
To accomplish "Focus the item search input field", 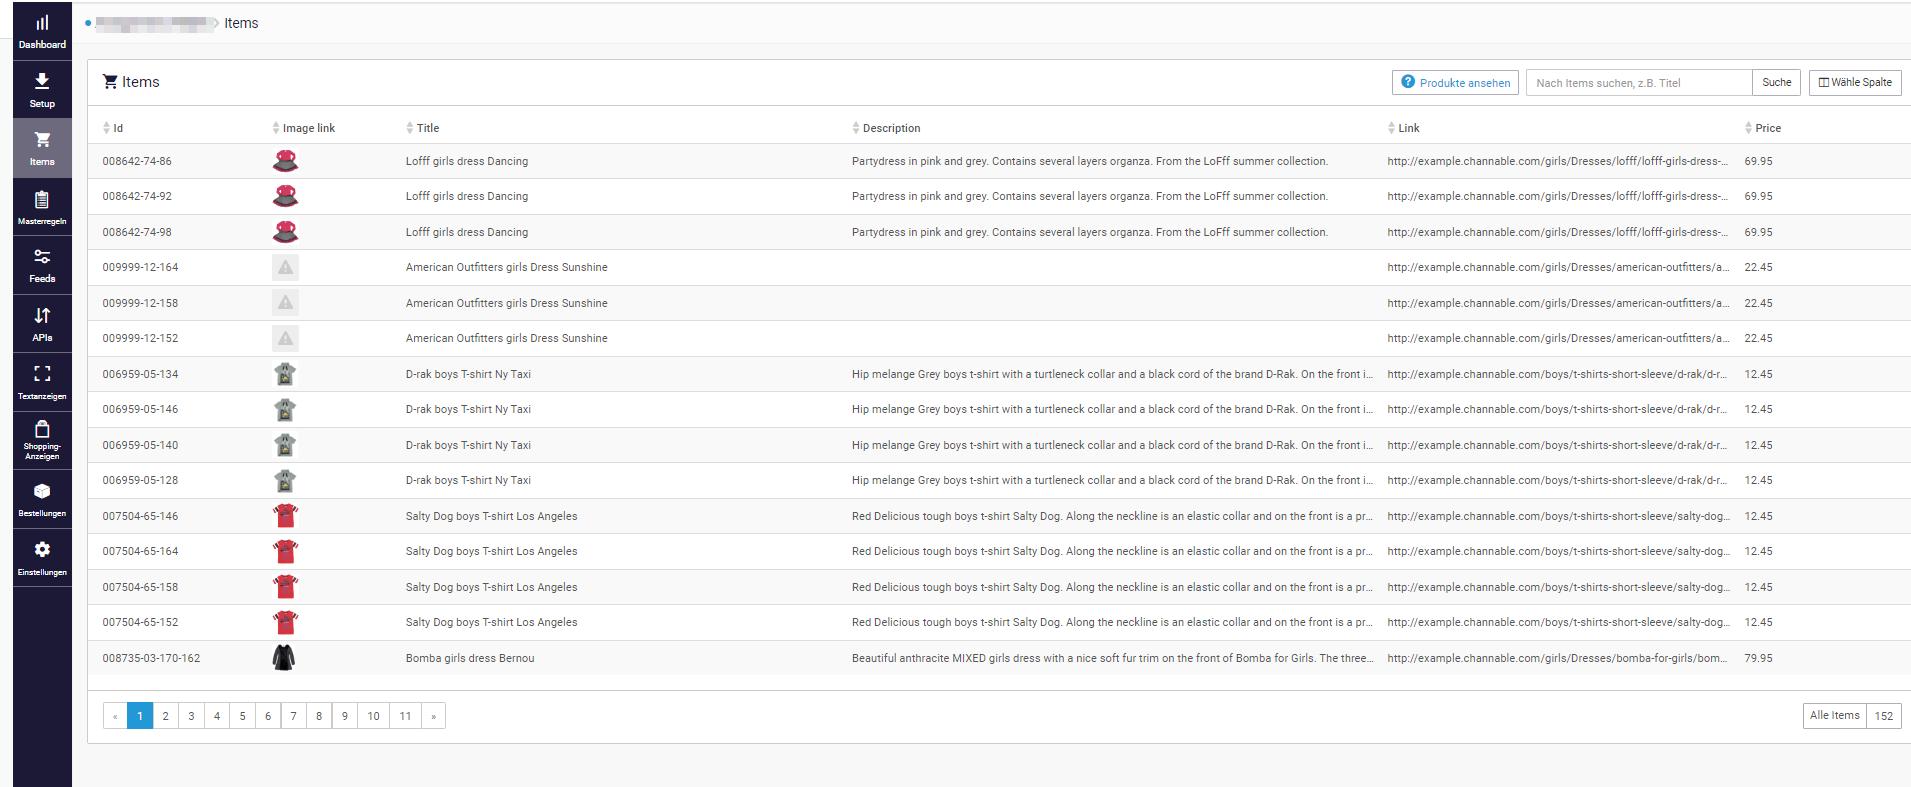I will point(1638,83).
